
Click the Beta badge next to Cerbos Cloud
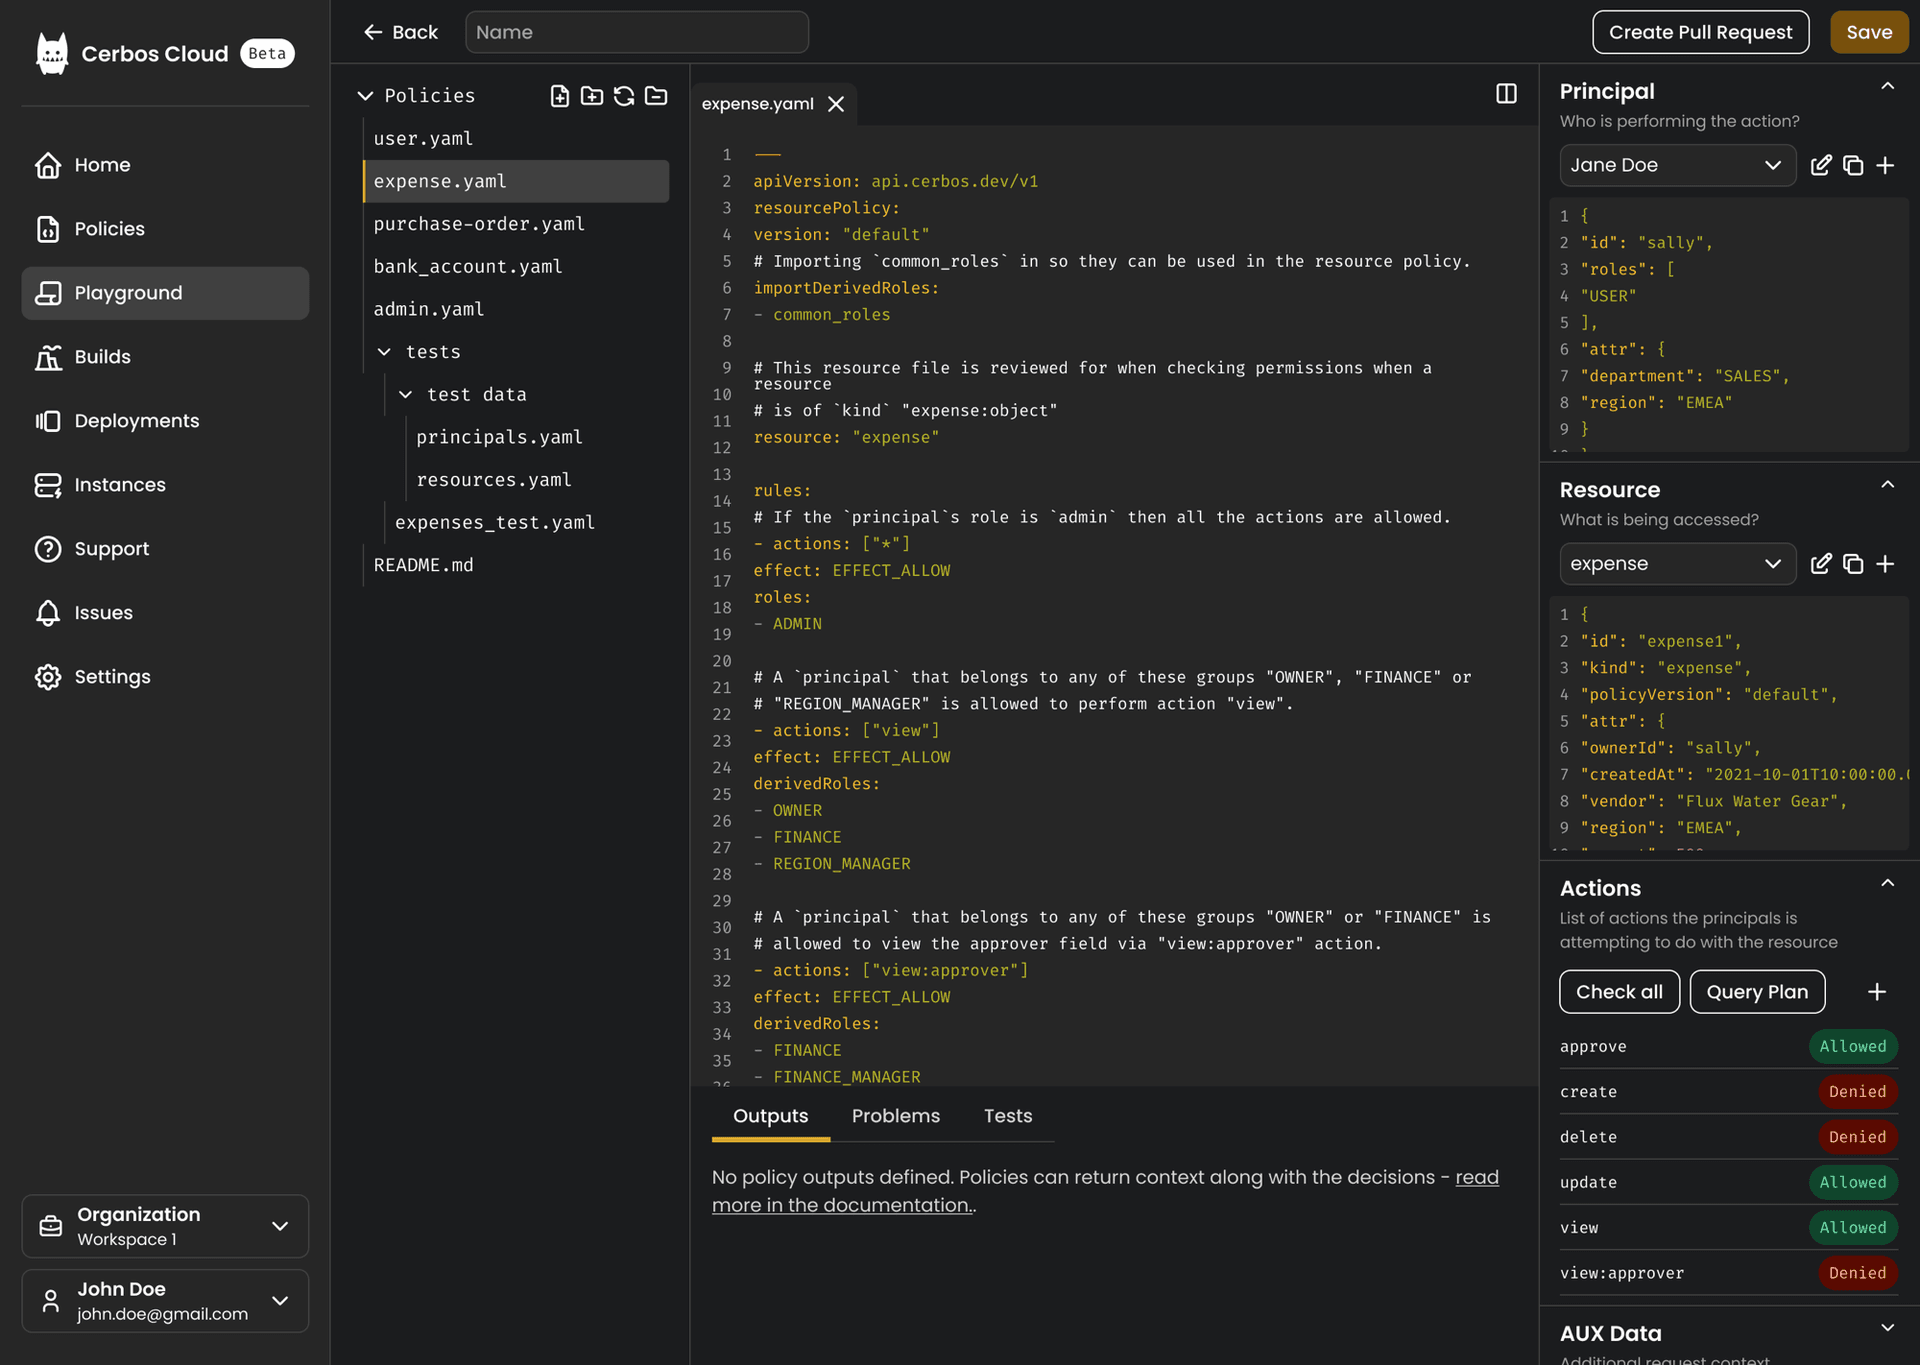click(267, 54)
